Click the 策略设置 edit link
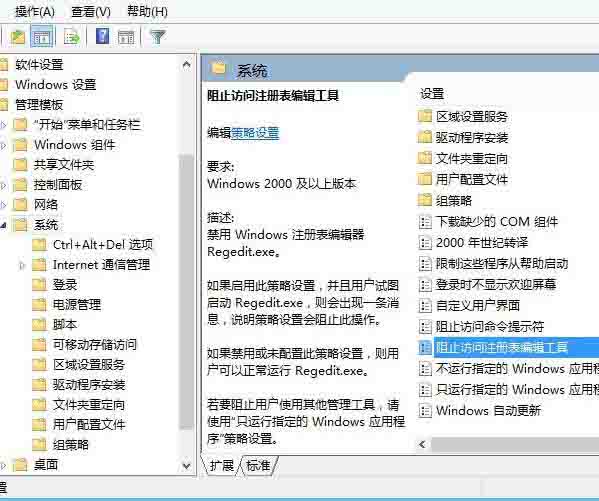The image size is (599, 501). tap(255, 133)
